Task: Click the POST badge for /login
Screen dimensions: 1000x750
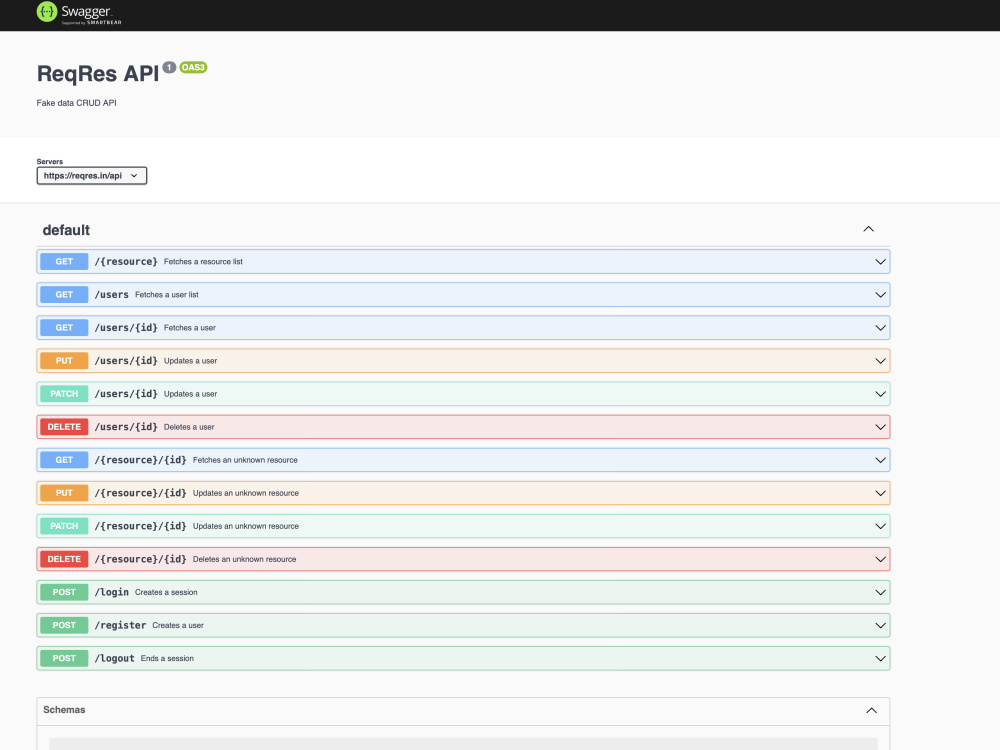Action: (x=64, y=592)
